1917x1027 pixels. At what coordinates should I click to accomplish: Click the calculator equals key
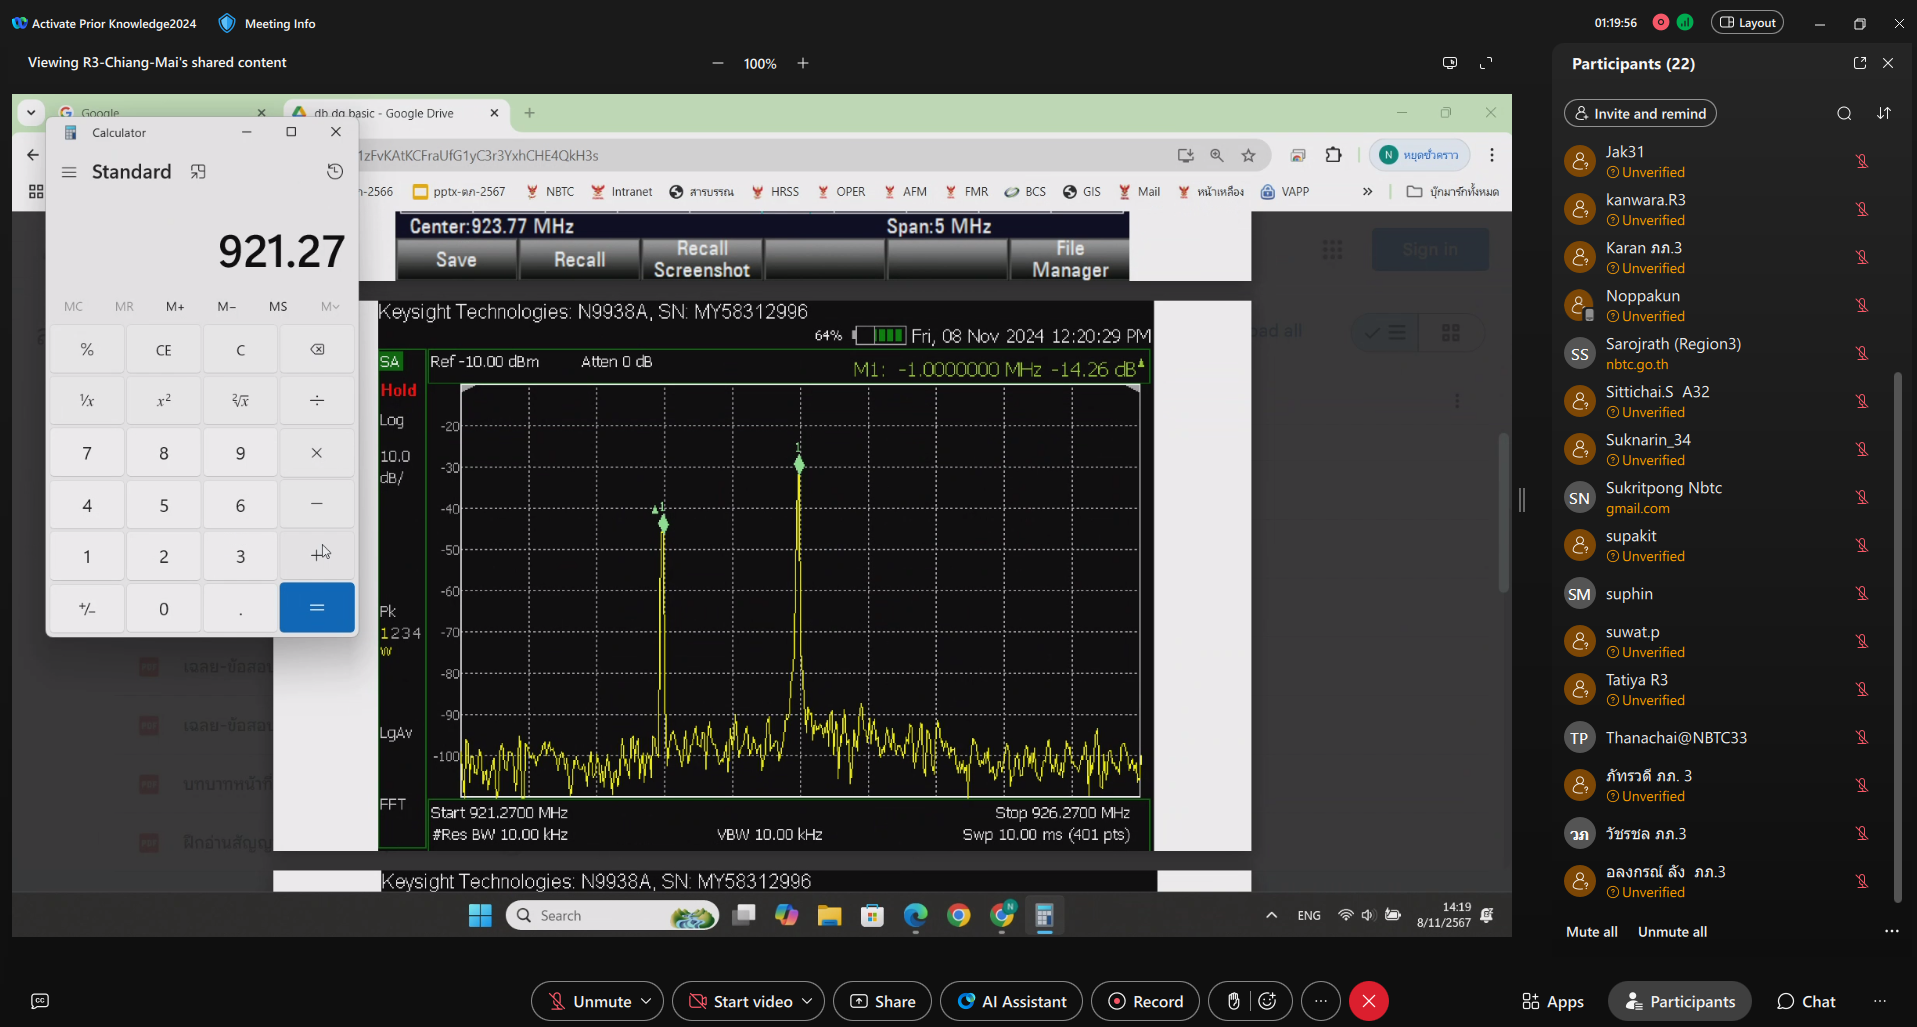[317, 607]
